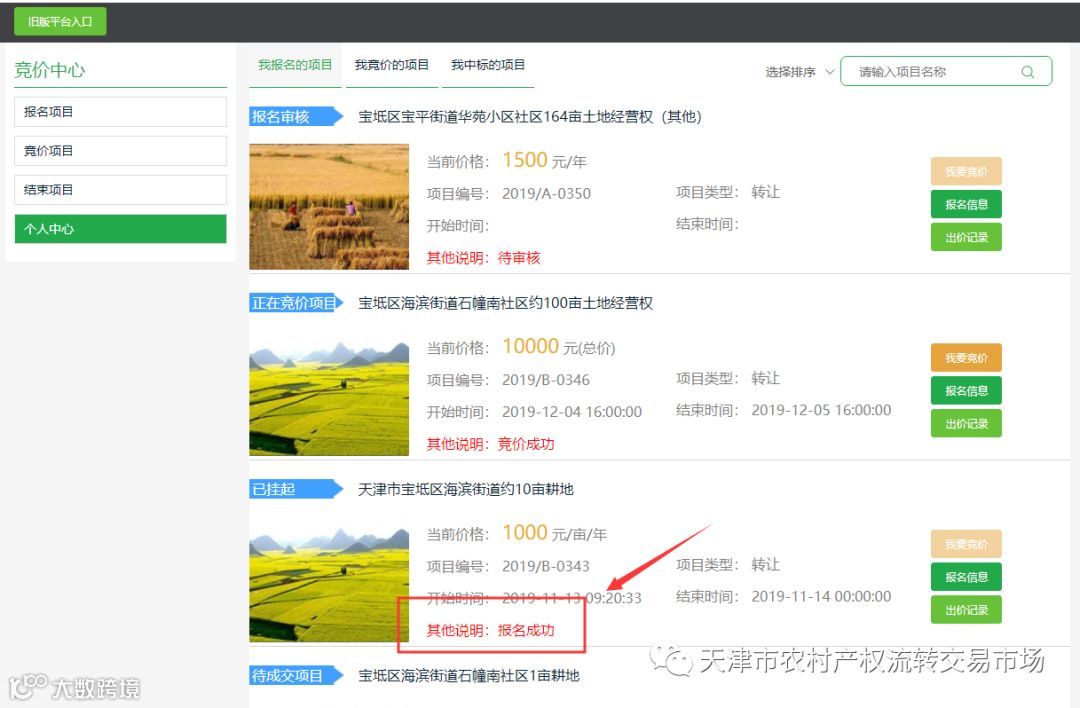Switch to 我中标的项目 tab

click(x=488, y=65)
